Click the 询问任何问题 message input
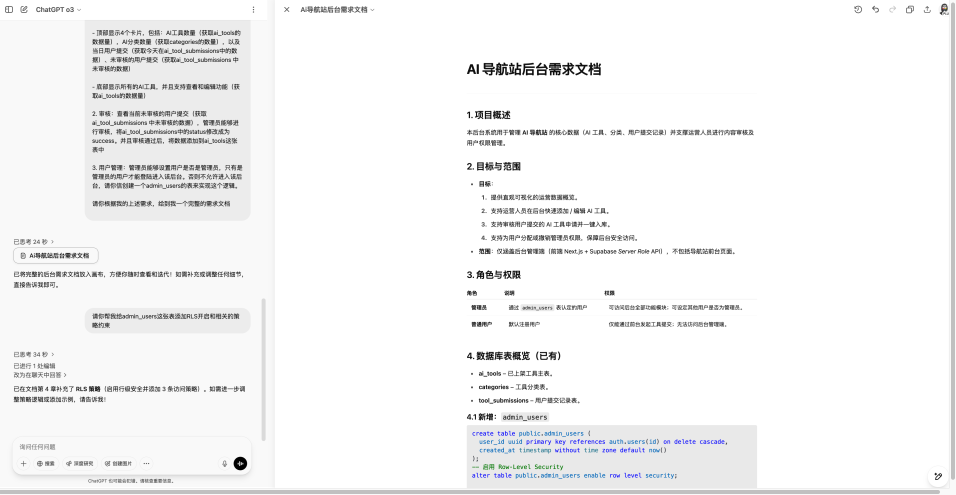 (130, 446)
